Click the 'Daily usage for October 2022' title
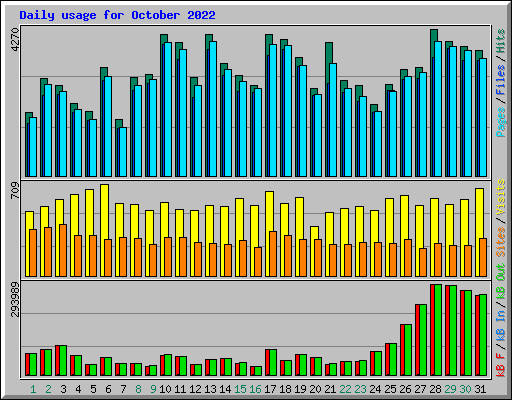512x400 pixels. 117,15
